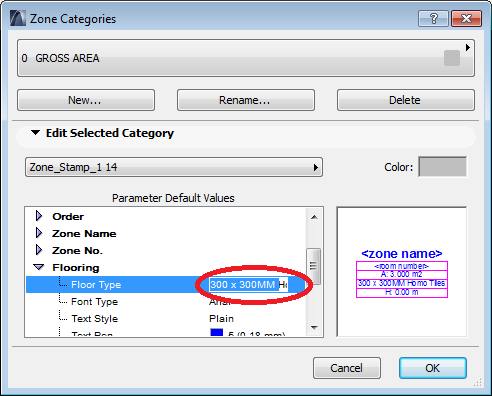
Task: Cancel the zone category changes
Action: pos(347,368)
